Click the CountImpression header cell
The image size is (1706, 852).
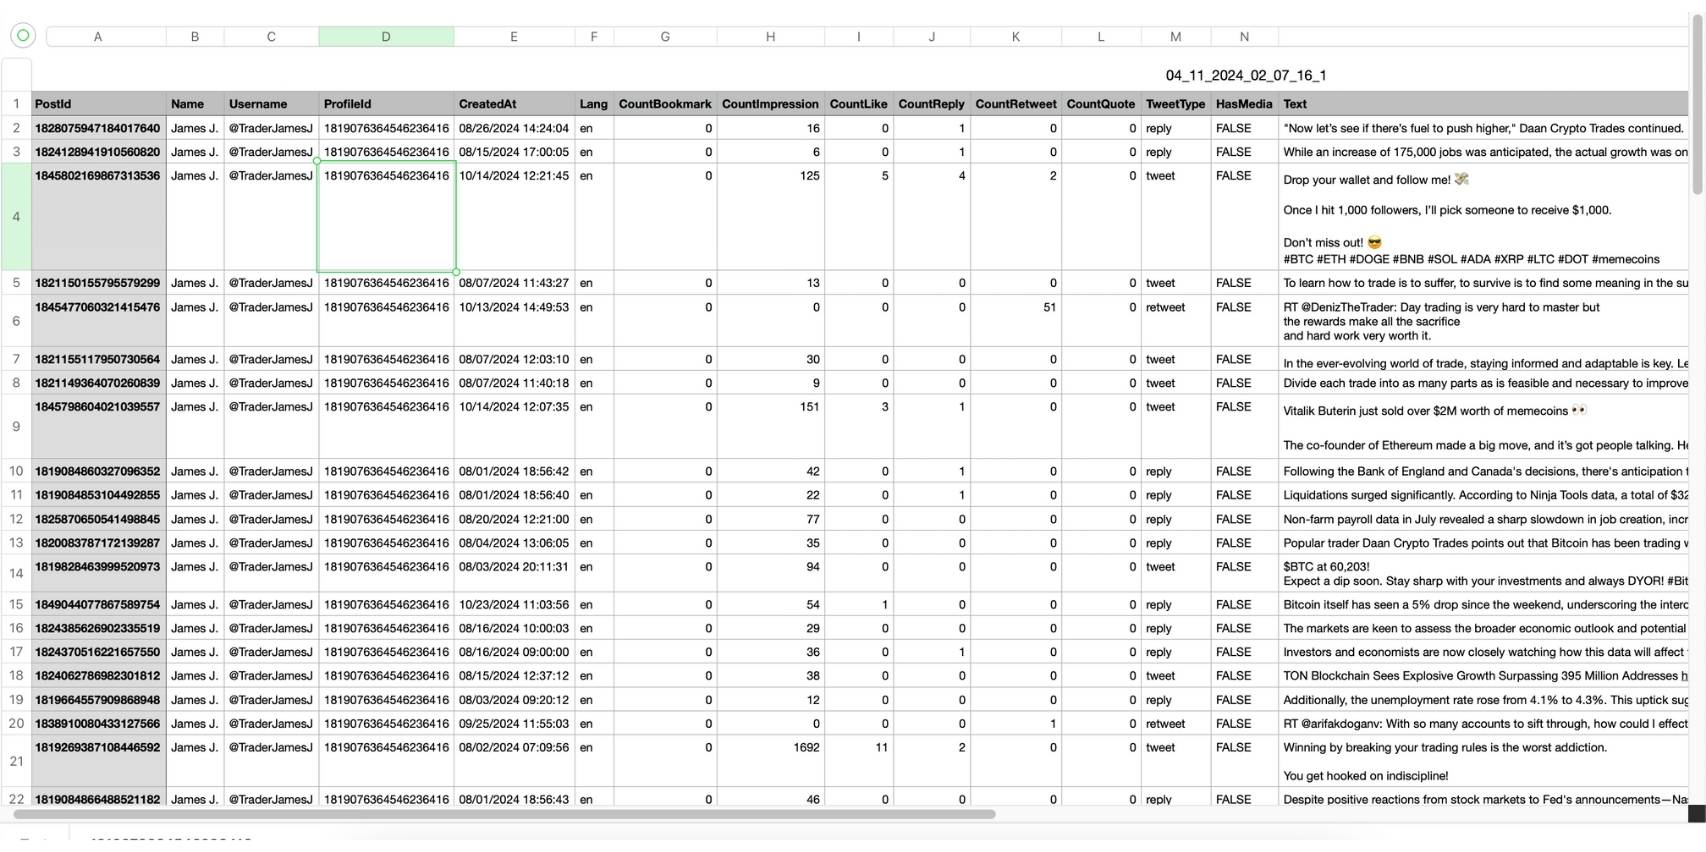(770, 104)
